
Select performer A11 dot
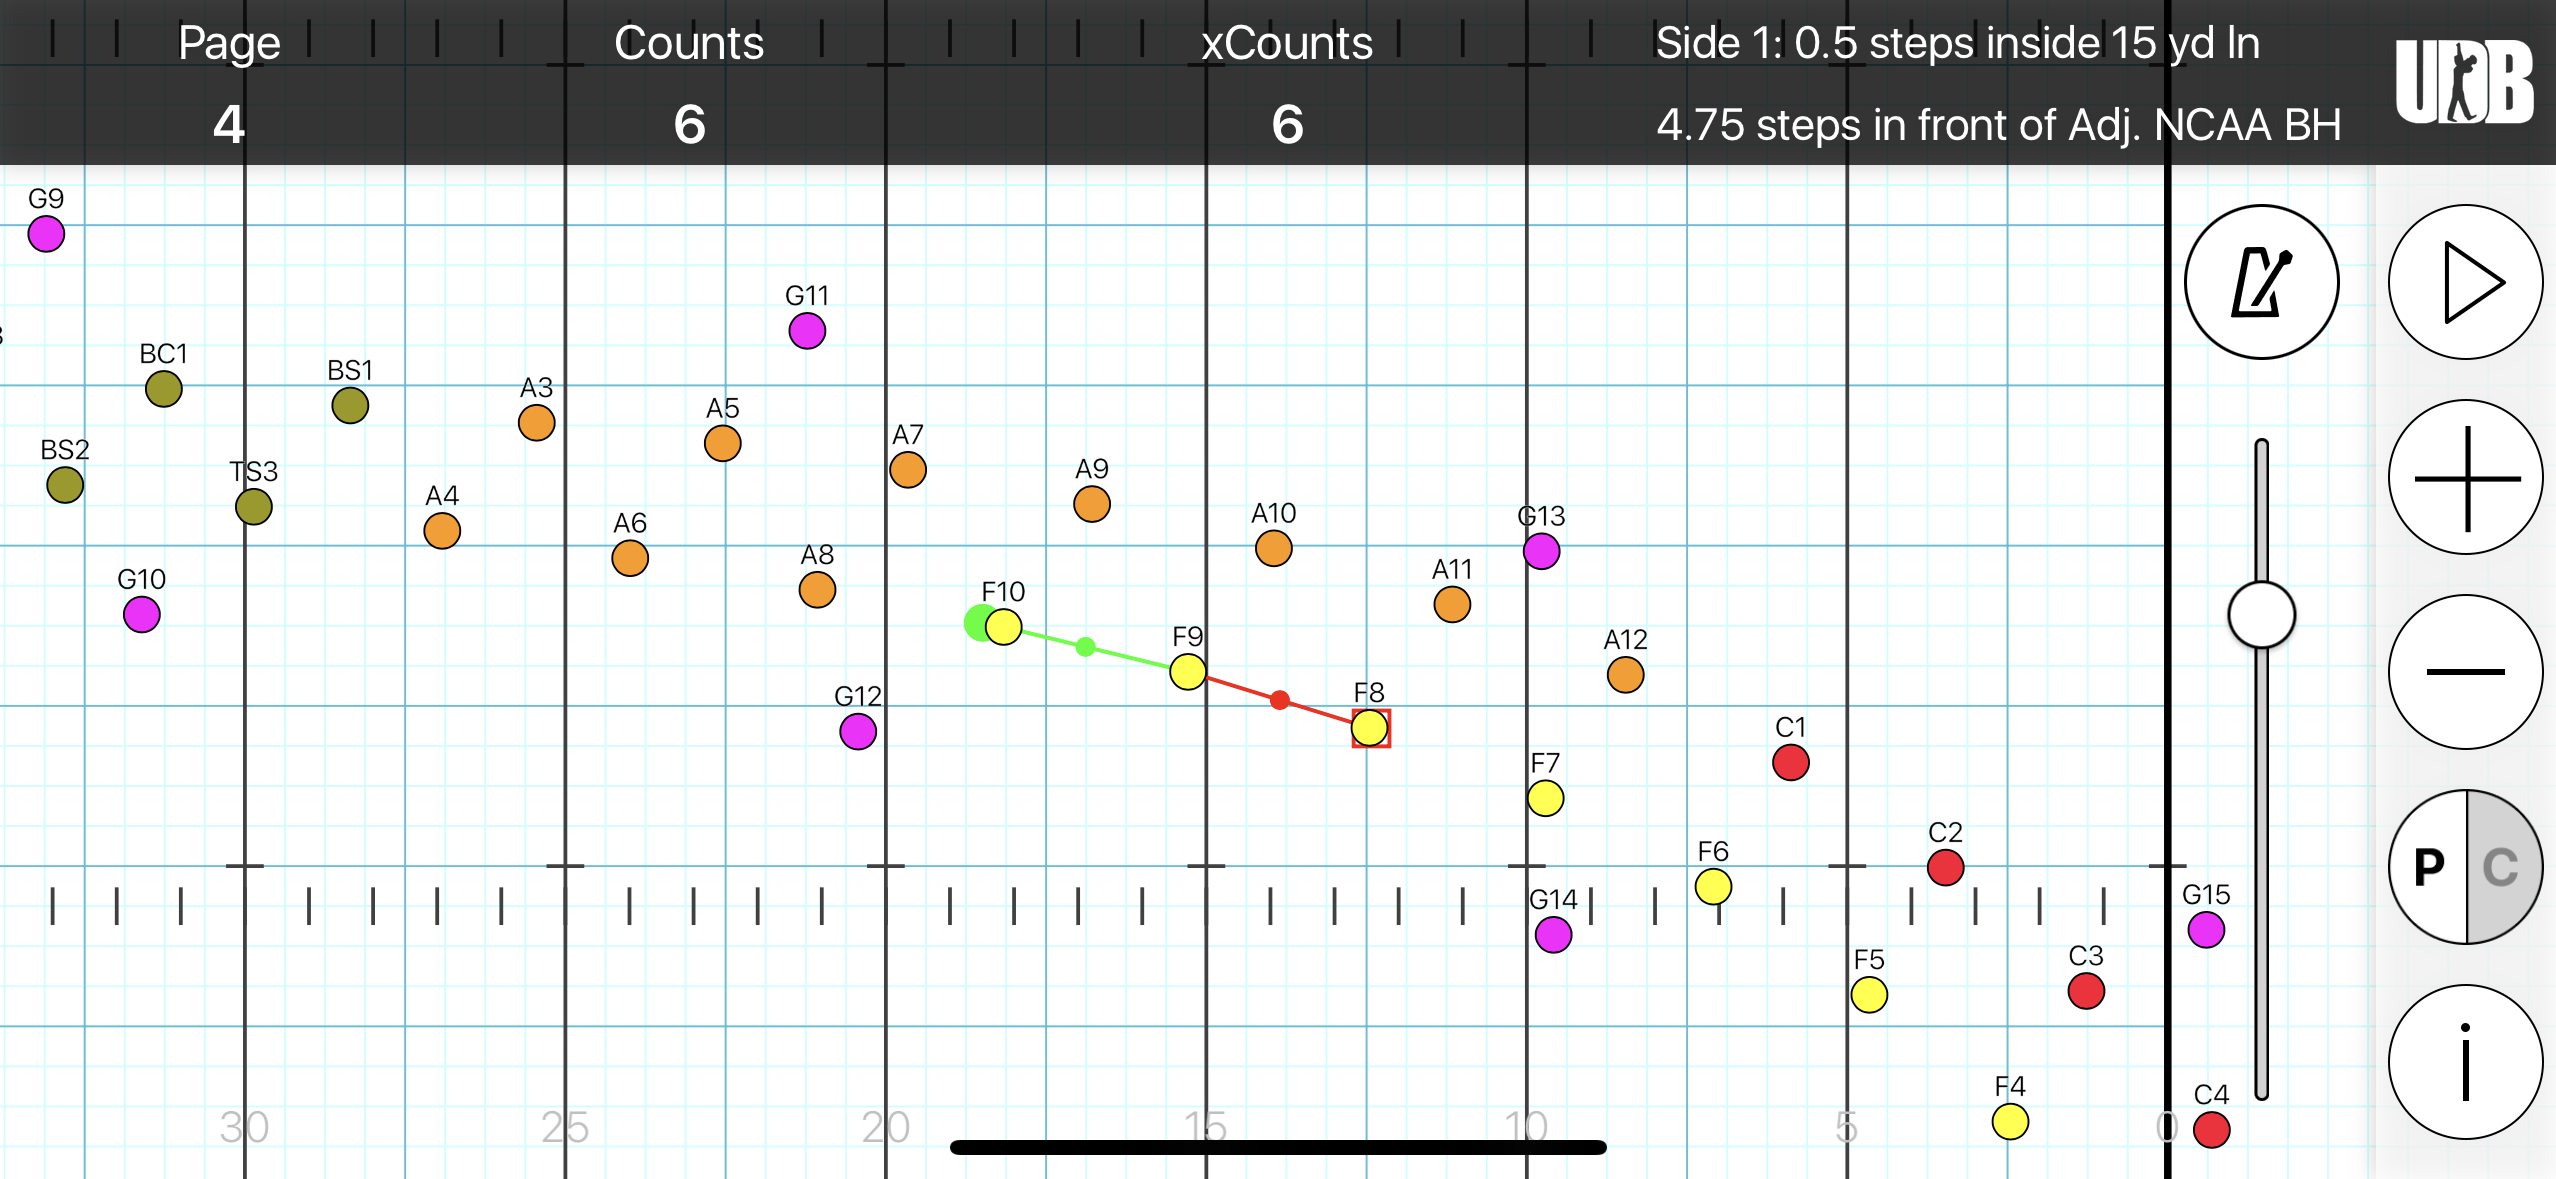coord(1452,604)
